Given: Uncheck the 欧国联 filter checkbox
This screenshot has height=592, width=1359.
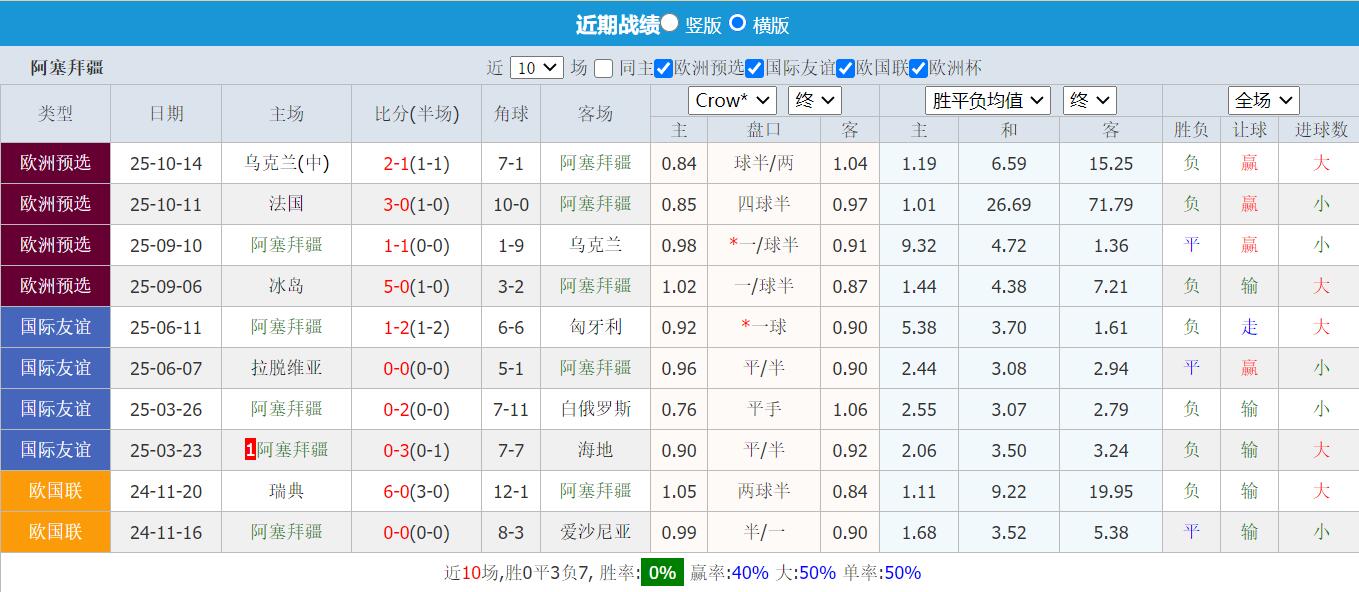Looking at the screenshot, I should 846,68.
